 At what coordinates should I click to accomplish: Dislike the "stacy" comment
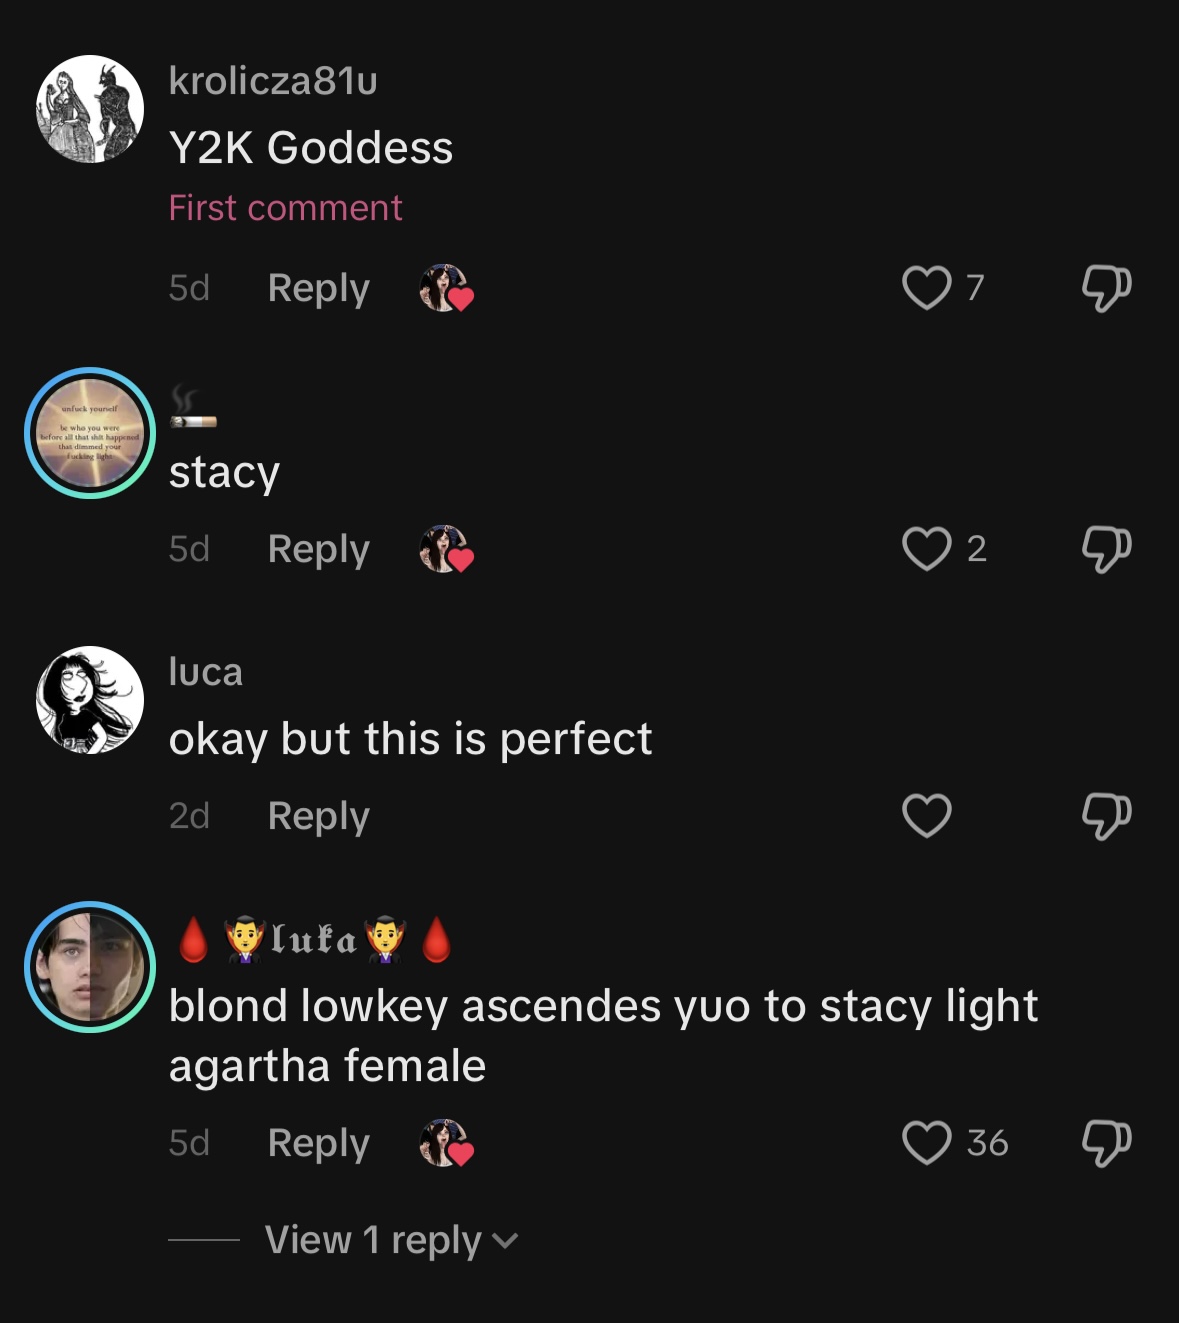tap(1106, 549)
